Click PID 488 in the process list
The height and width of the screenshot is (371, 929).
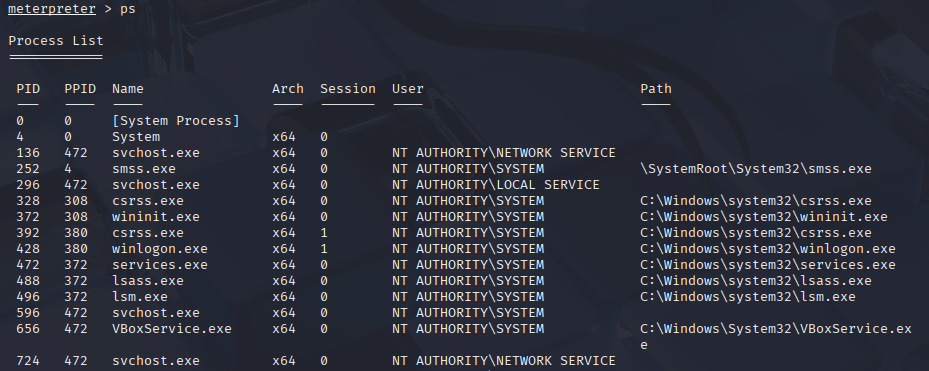pos(28,281)
